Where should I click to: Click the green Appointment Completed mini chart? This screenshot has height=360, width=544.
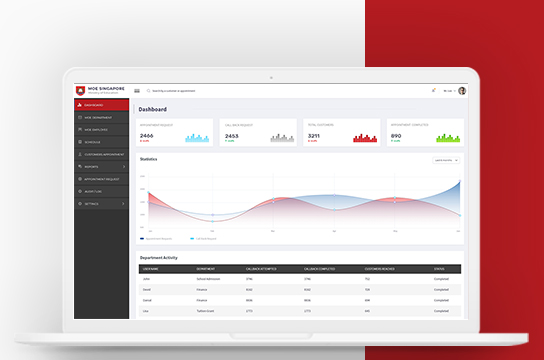pos(448,138)
